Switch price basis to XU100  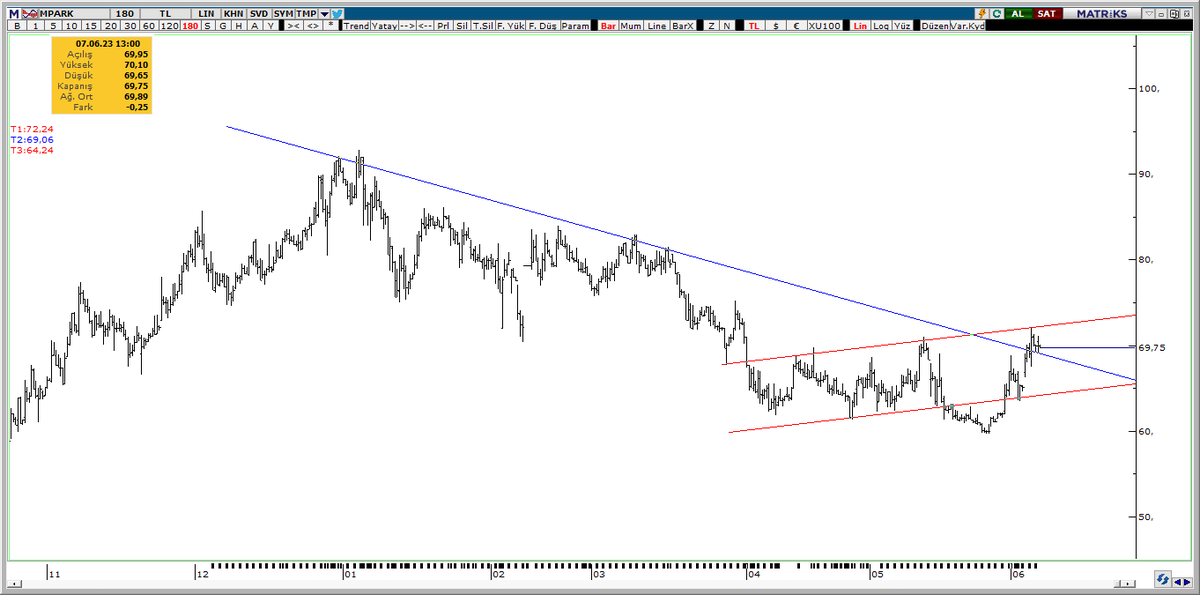[x=825, y=26]
